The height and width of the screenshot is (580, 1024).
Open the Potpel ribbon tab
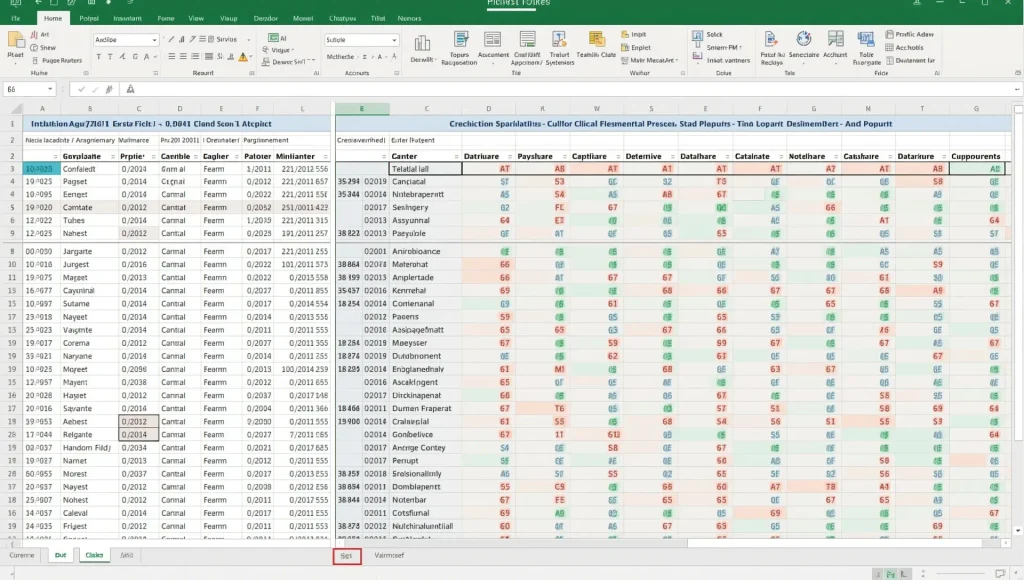pos(89,18)
